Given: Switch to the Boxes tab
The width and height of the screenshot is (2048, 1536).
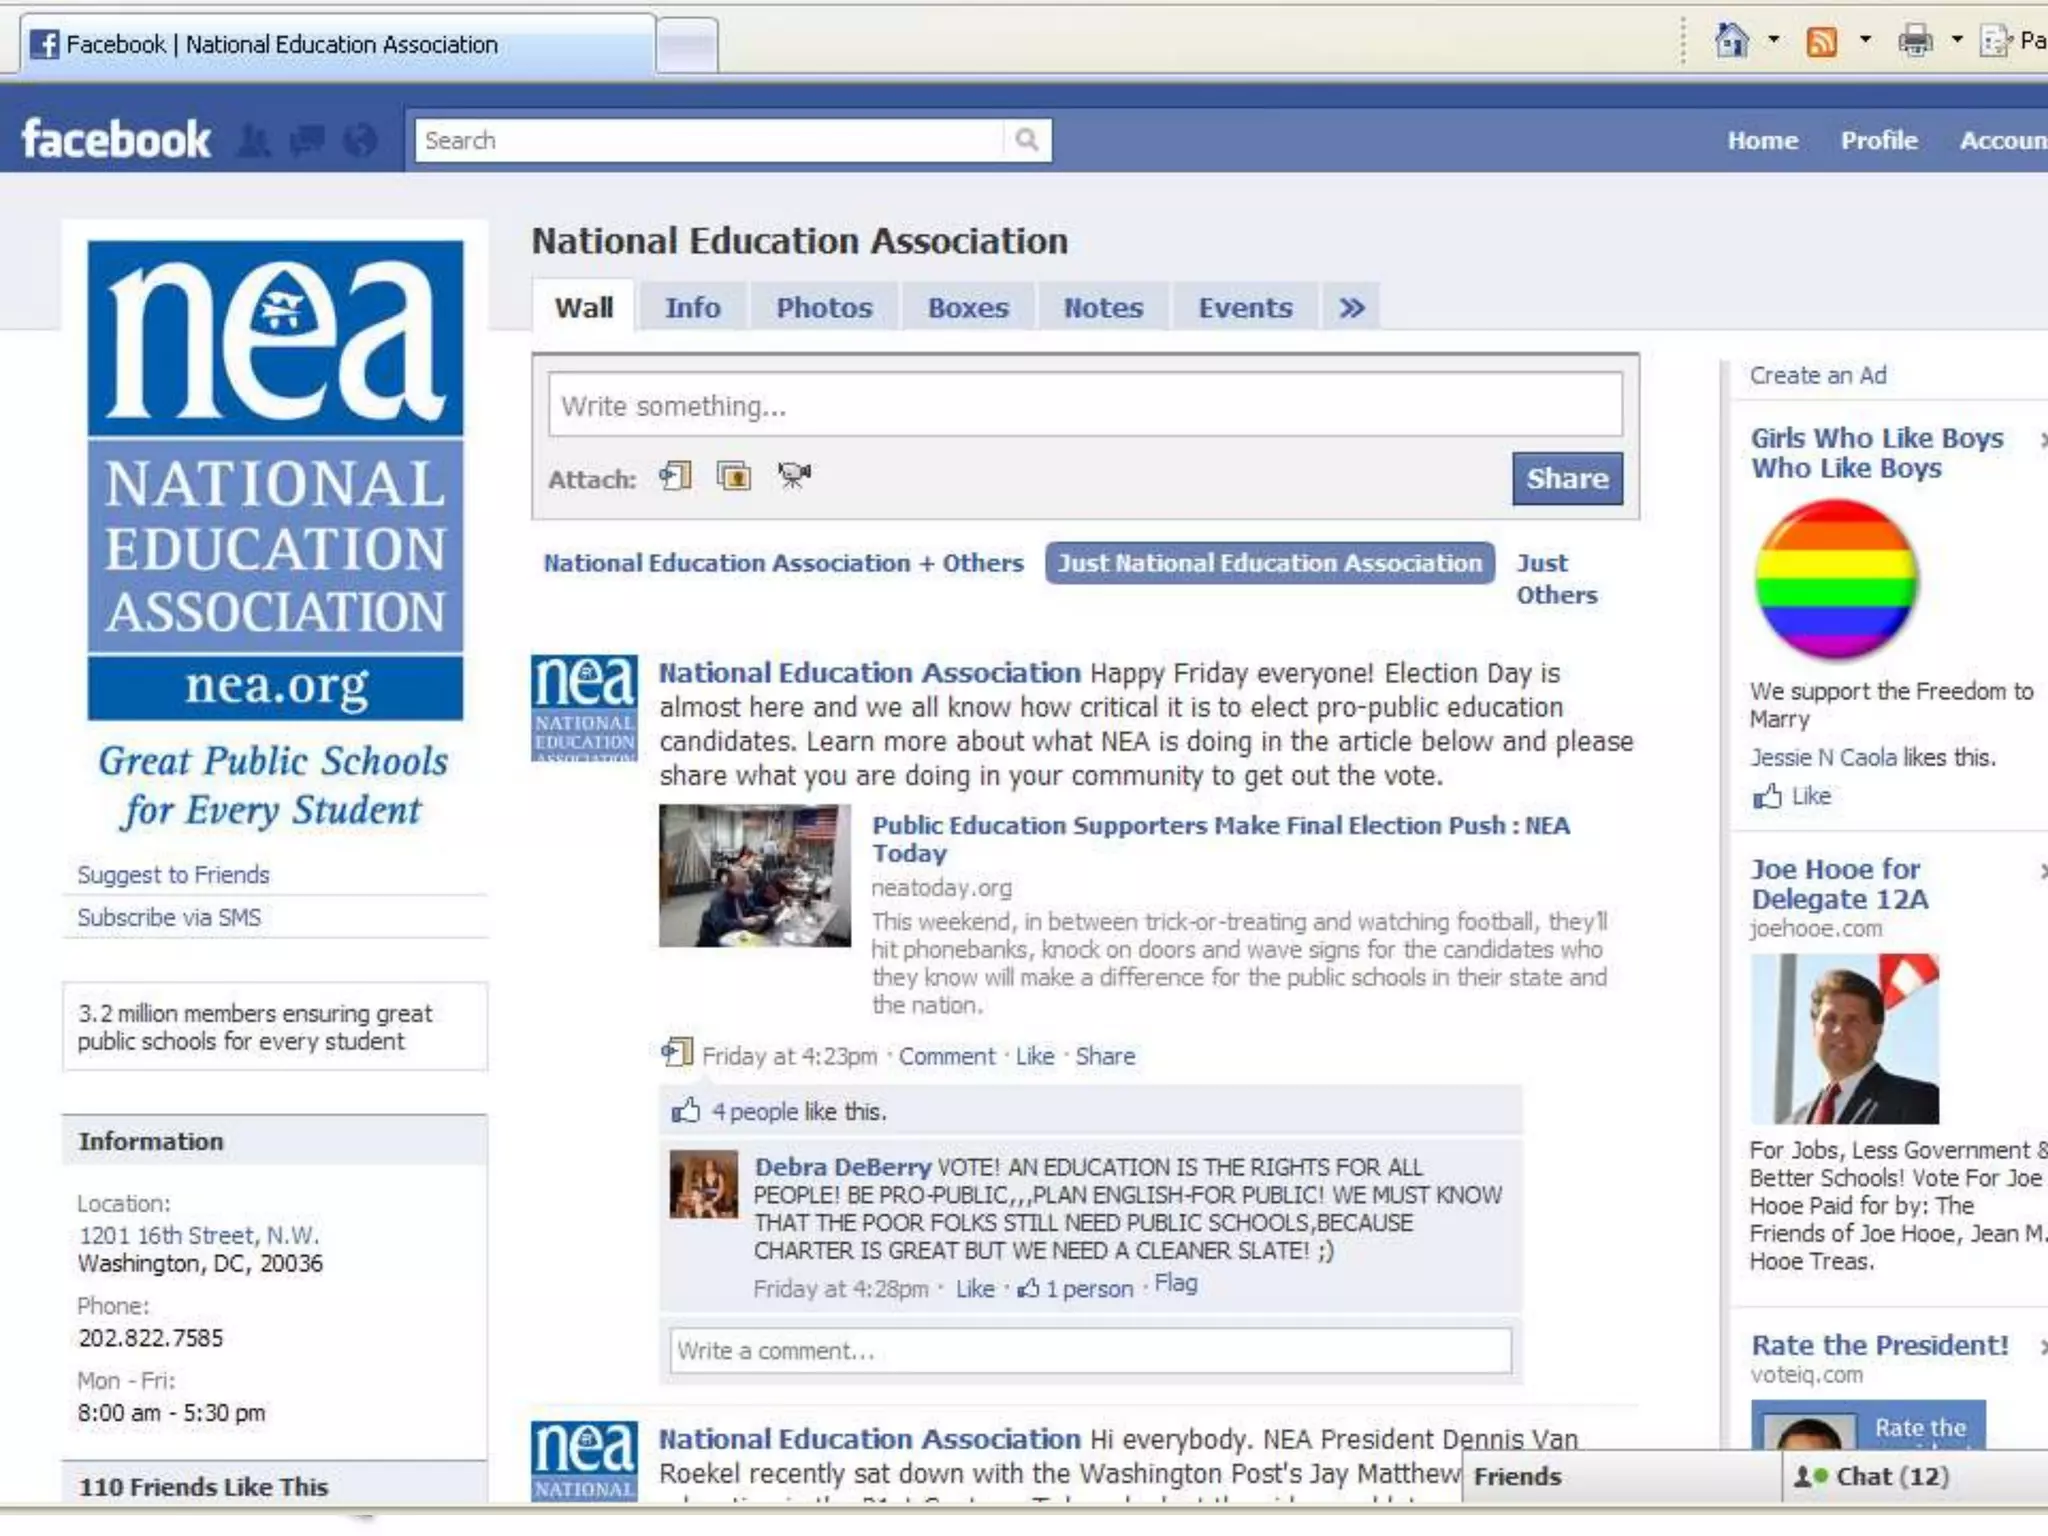Looking at the screenshot, I should tap(968, 308).
